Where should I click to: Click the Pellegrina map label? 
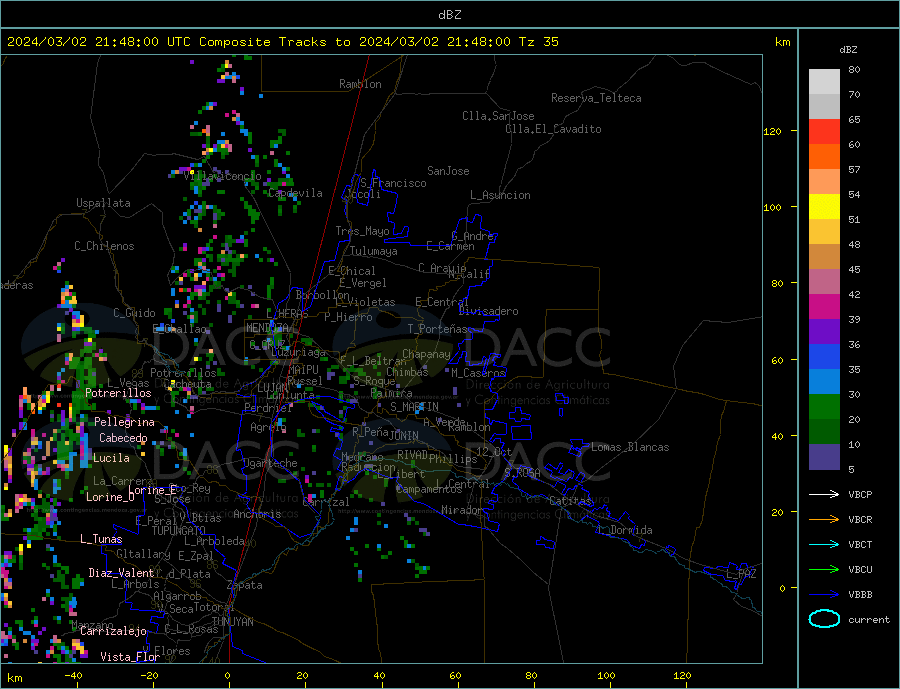pos(125,422)
